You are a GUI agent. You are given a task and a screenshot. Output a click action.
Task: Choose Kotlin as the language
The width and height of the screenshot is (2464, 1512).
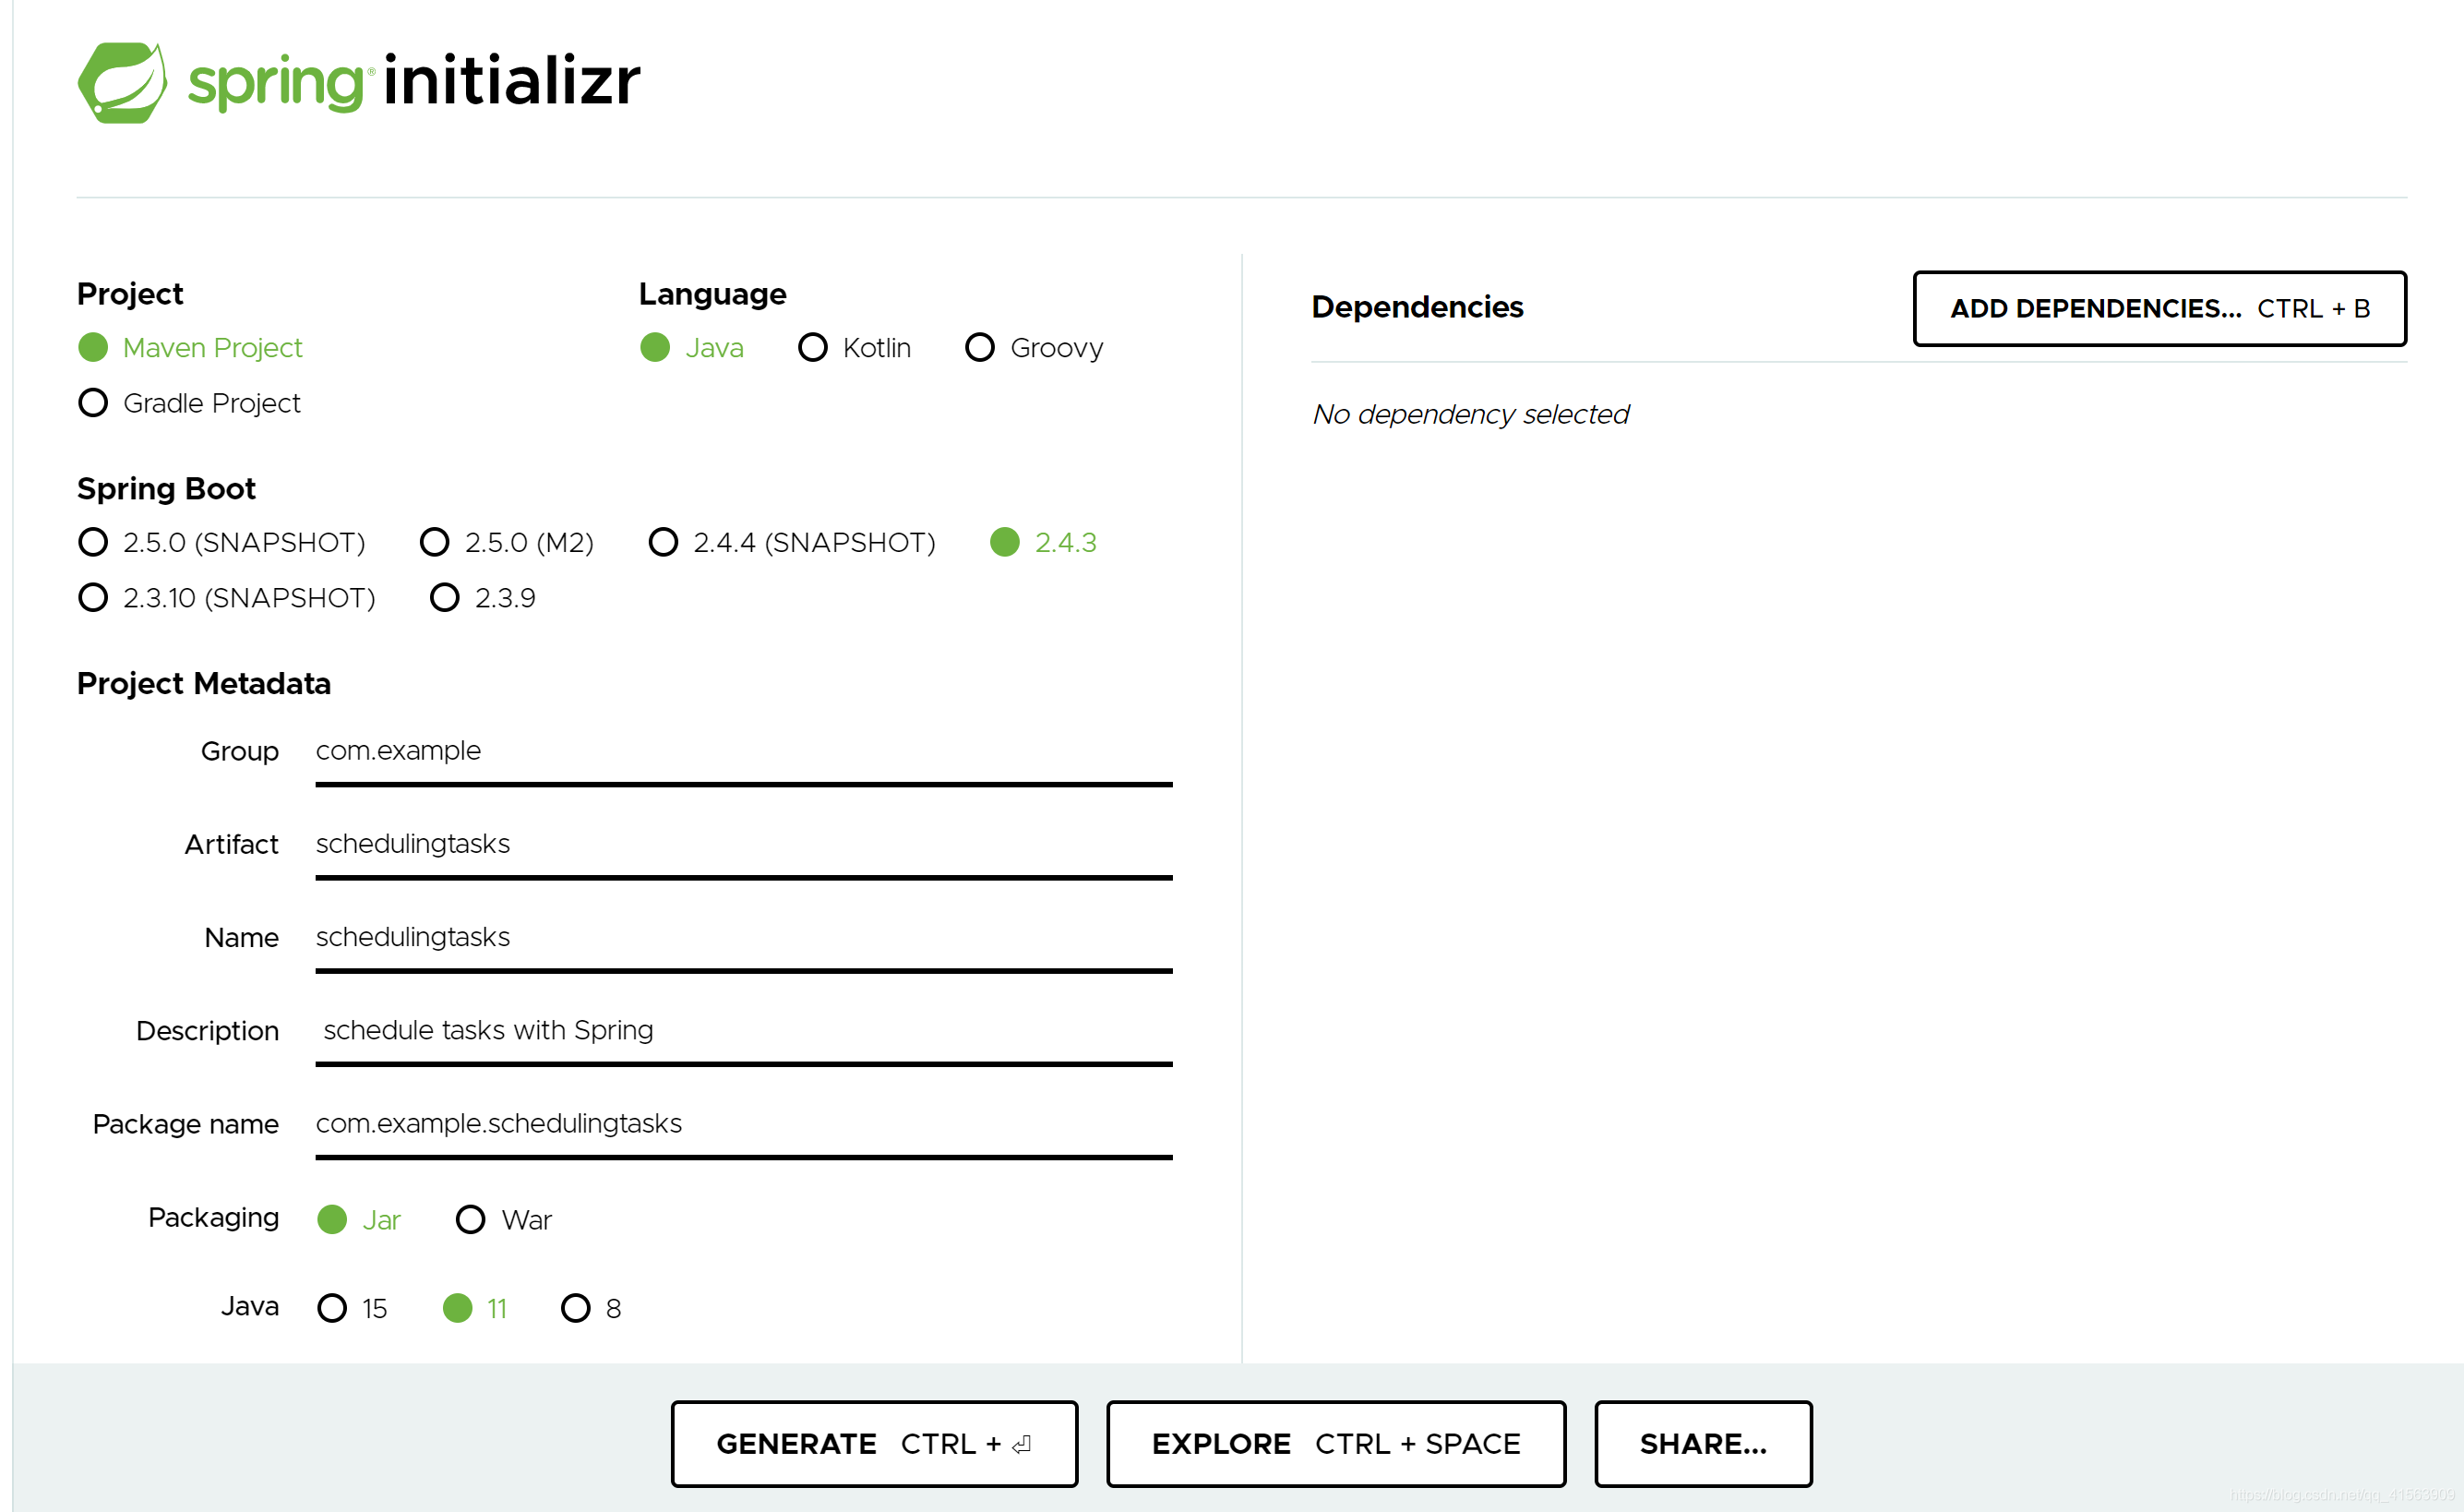pyautogui.click(x=855, y=348)
